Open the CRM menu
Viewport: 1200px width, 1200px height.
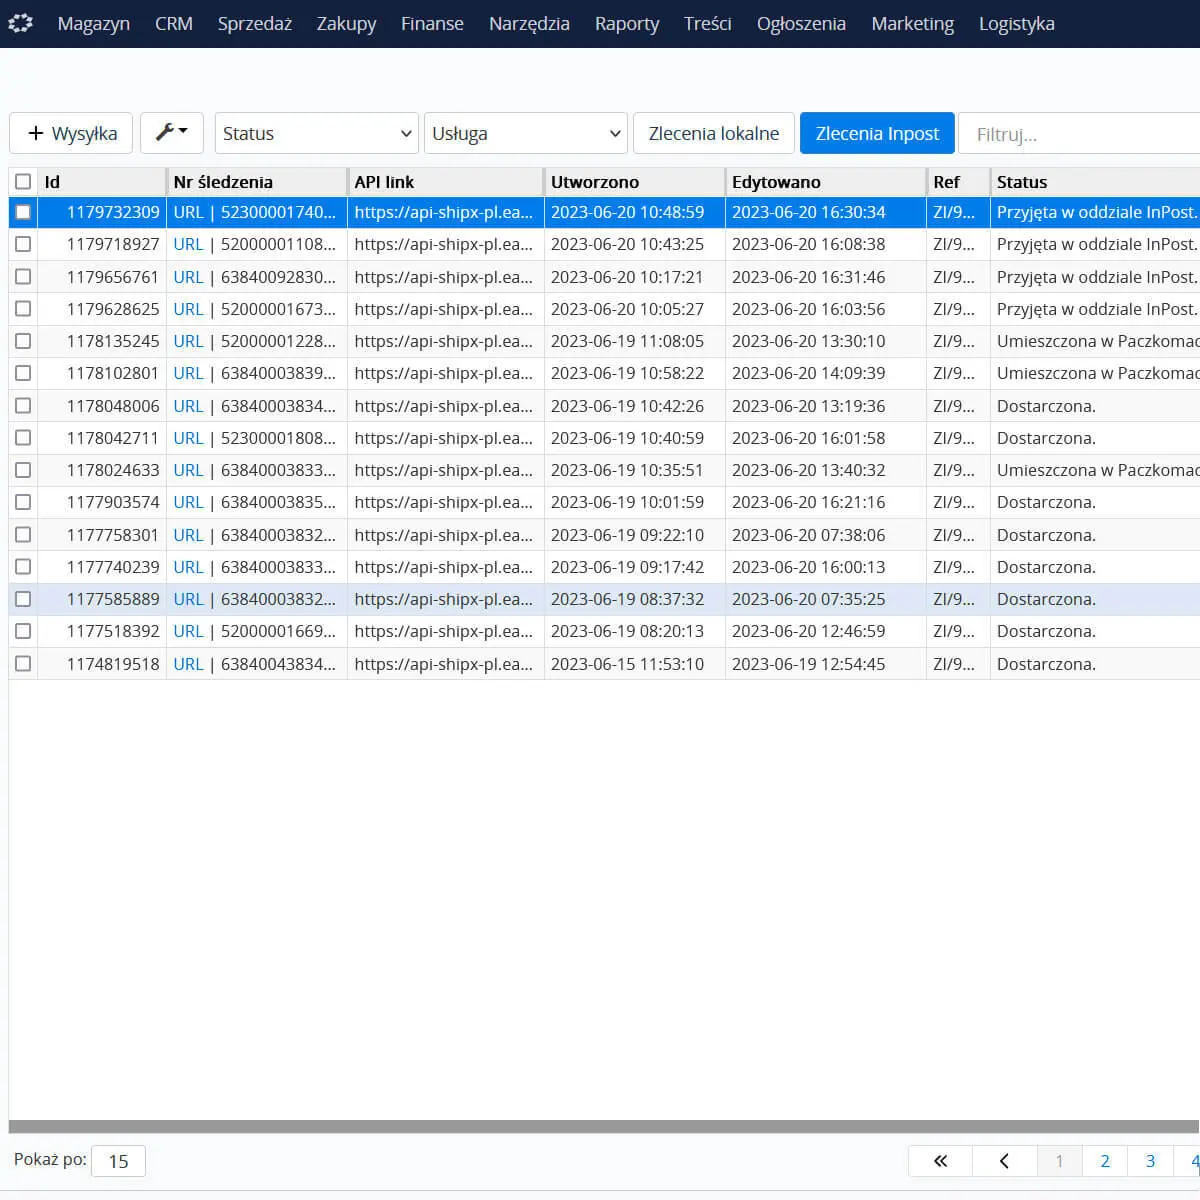click(x=174, y=23)
